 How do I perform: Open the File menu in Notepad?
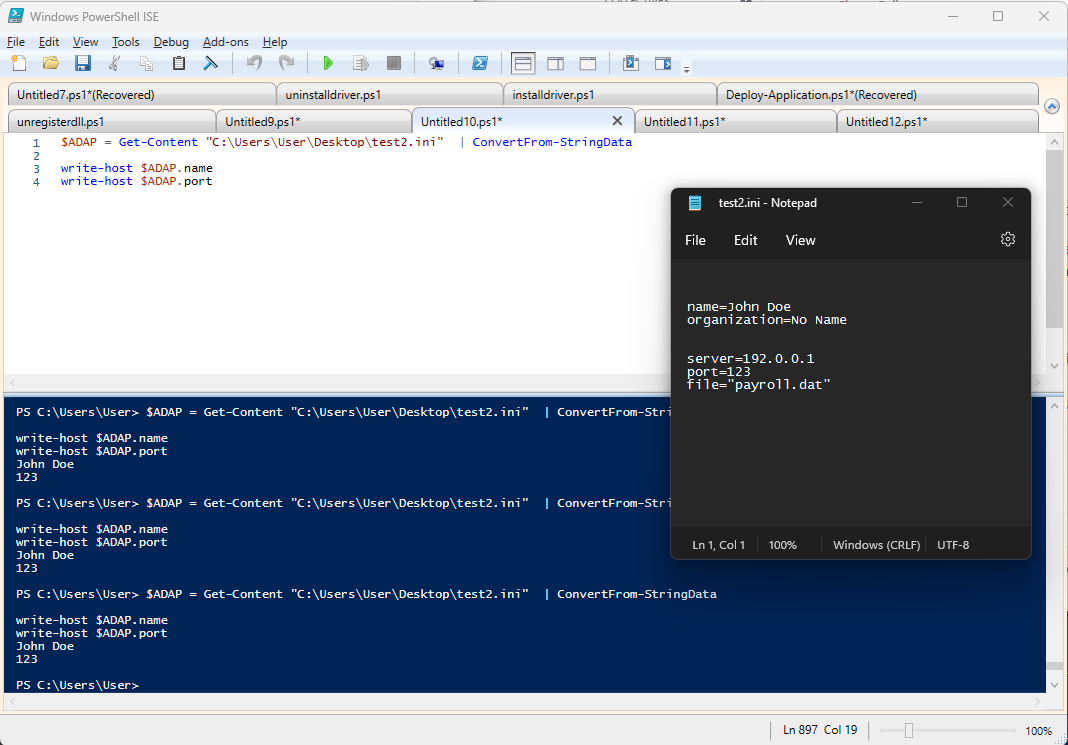pyautogui.click(x=695, y=240)
